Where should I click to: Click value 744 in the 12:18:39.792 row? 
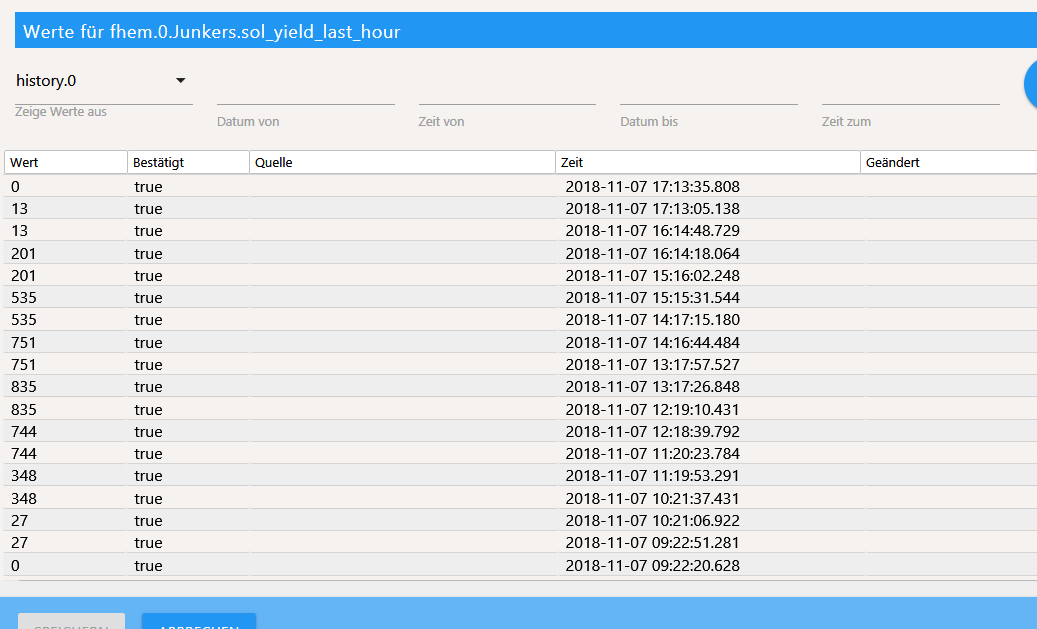pyautogui.click(x=24, y=432)
